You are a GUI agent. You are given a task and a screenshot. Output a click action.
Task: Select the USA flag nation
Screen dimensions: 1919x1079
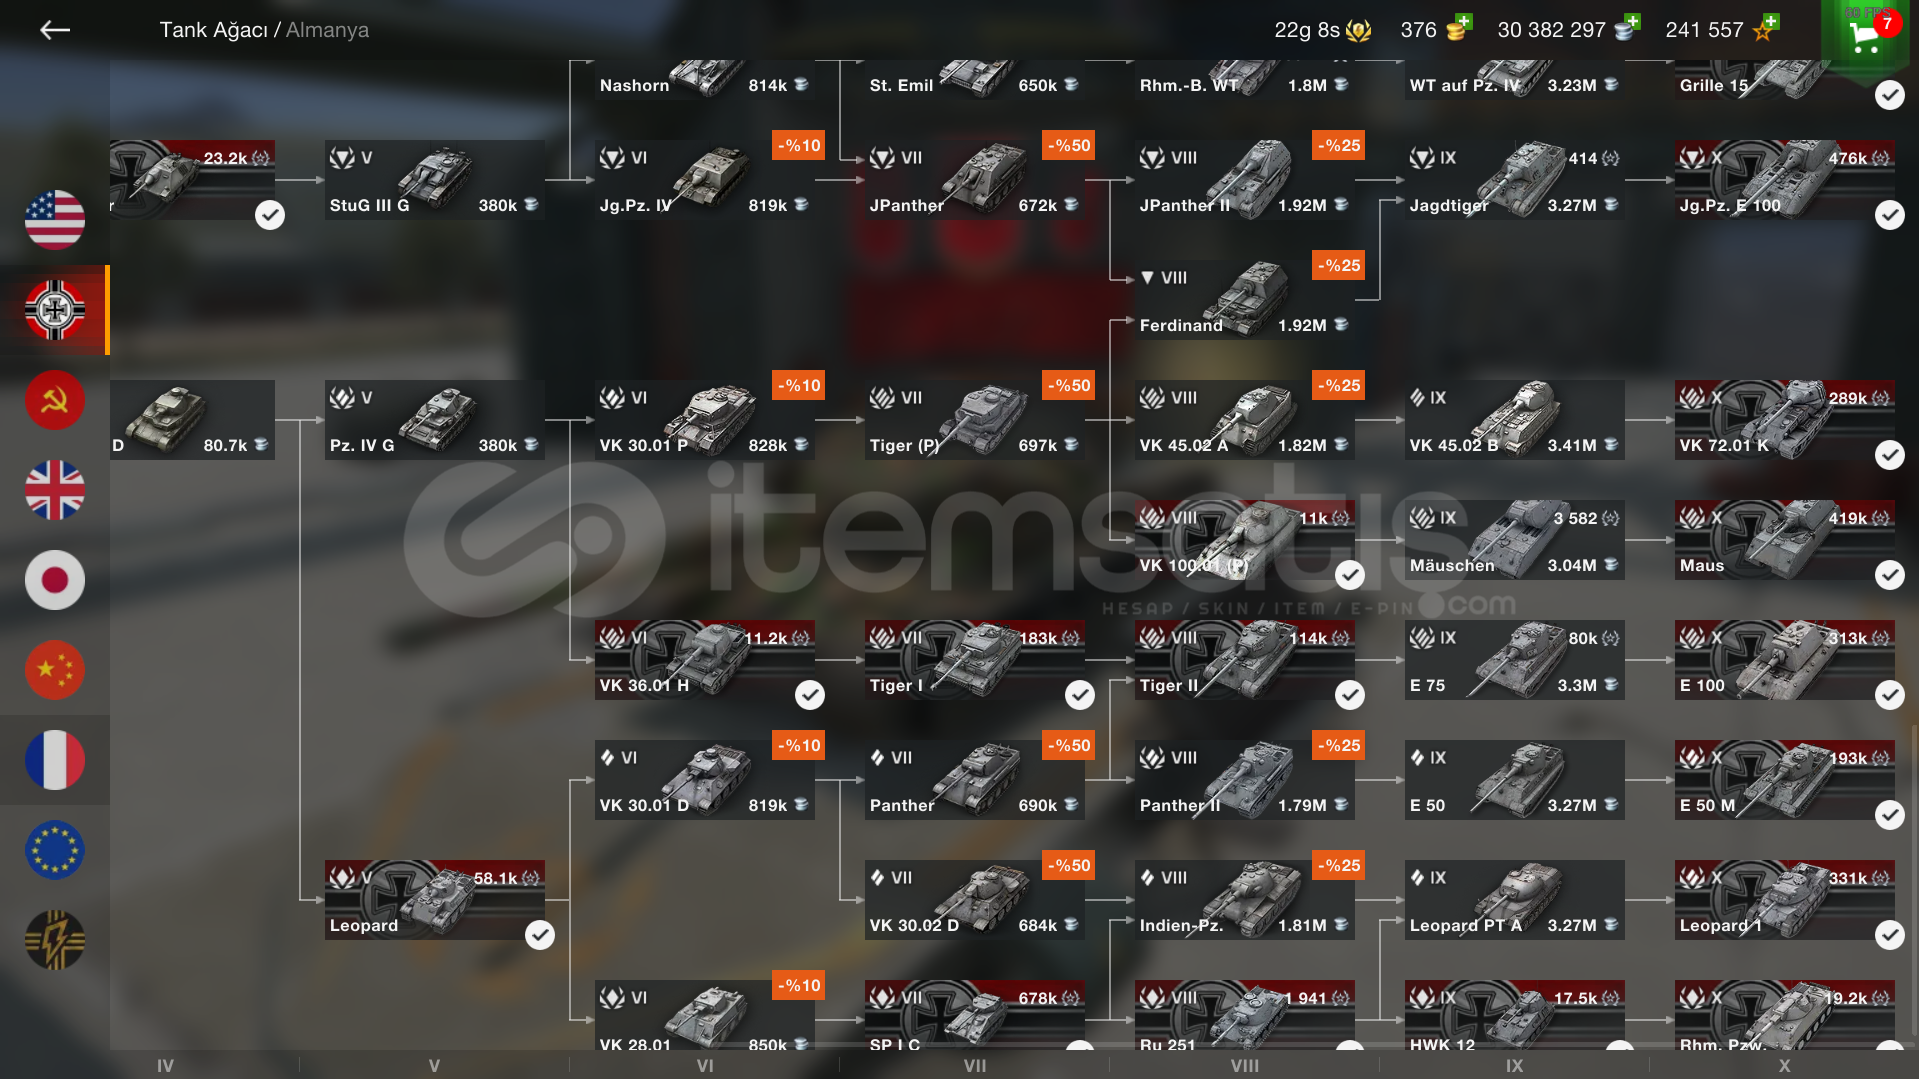pyautogui.click(x=55, y=220)
